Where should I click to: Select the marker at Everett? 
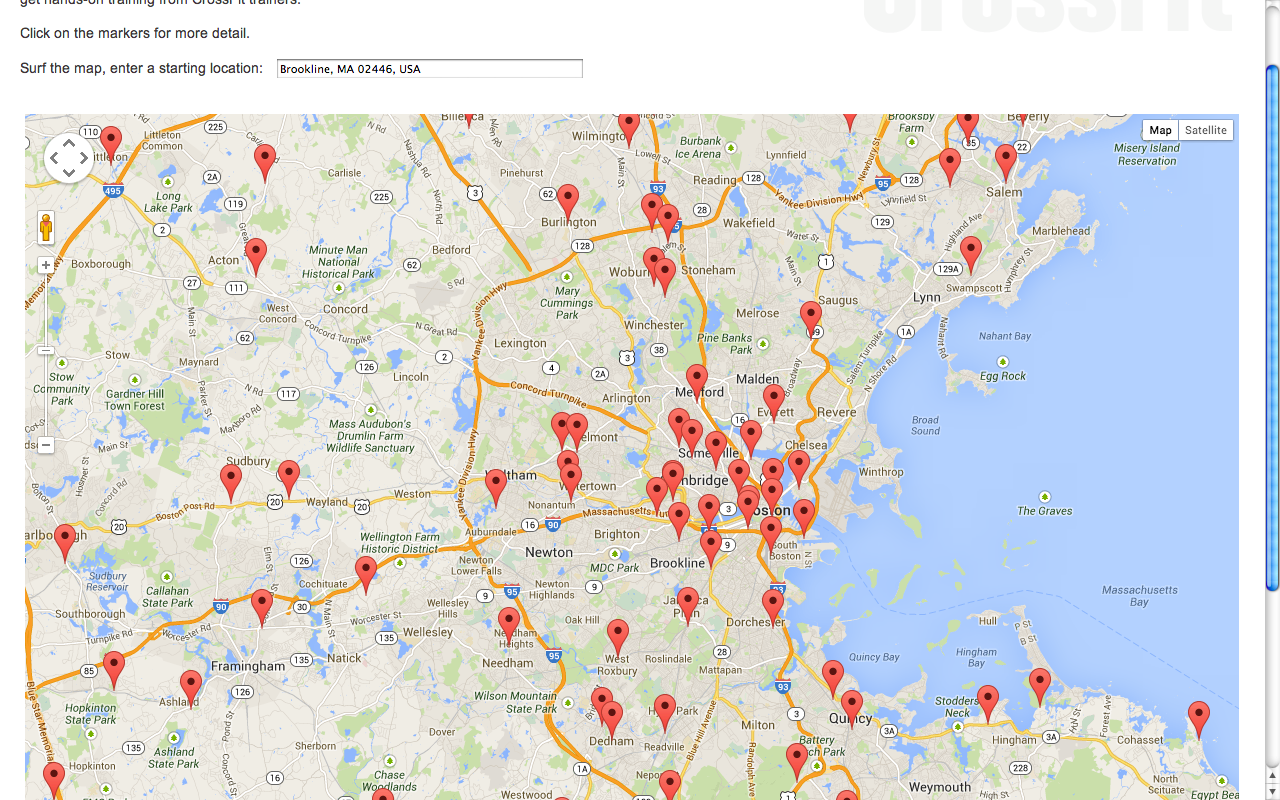click(x=773, y=404)
